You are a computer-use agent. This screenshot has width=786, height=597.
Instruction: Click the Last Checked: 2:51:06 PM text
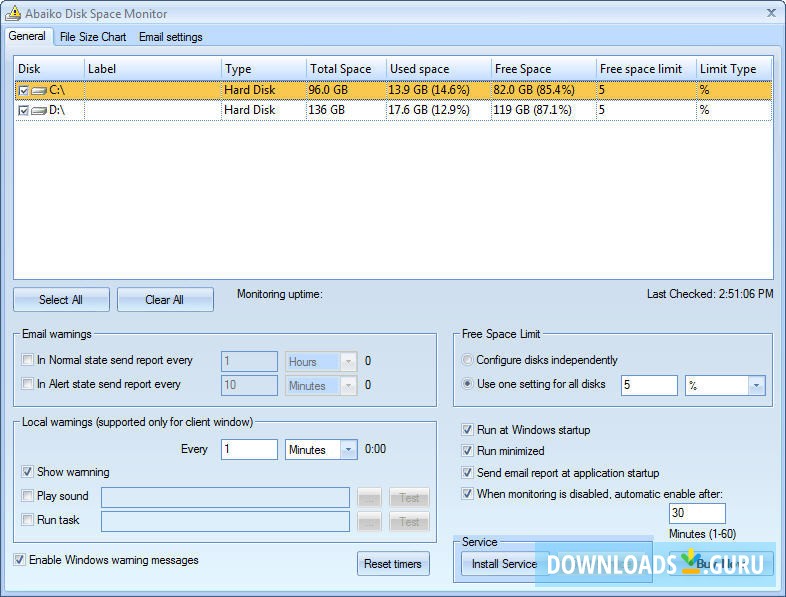point(710,294)
